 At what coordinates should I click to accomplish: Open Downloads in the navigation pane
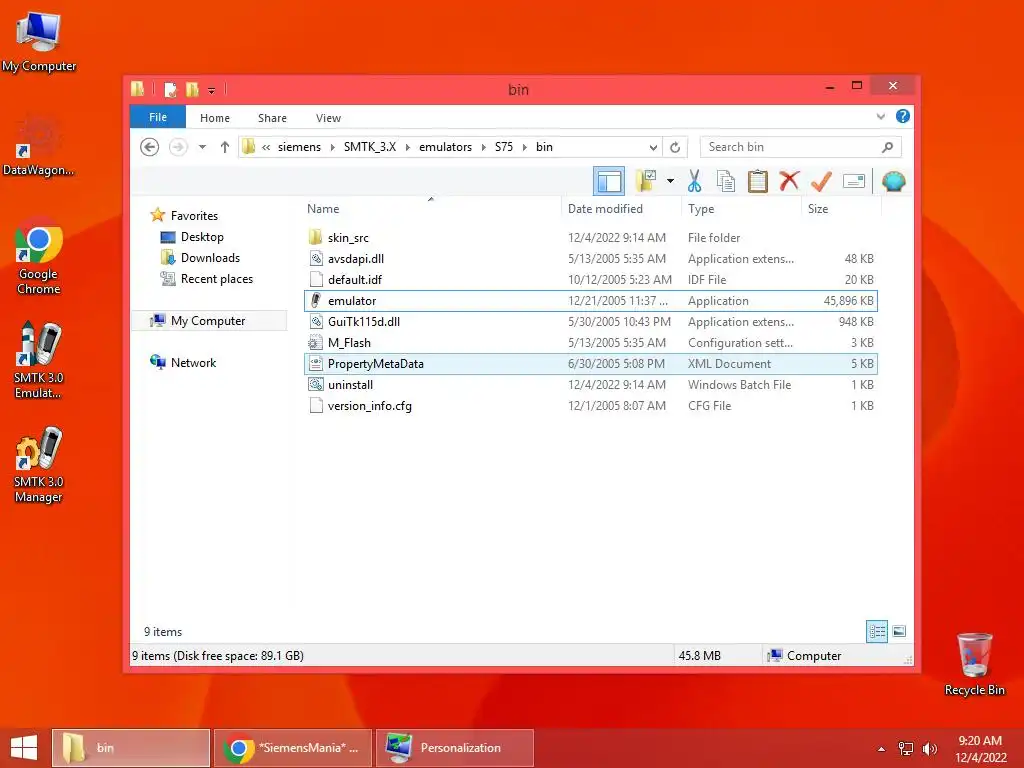(x=210, y=258)
